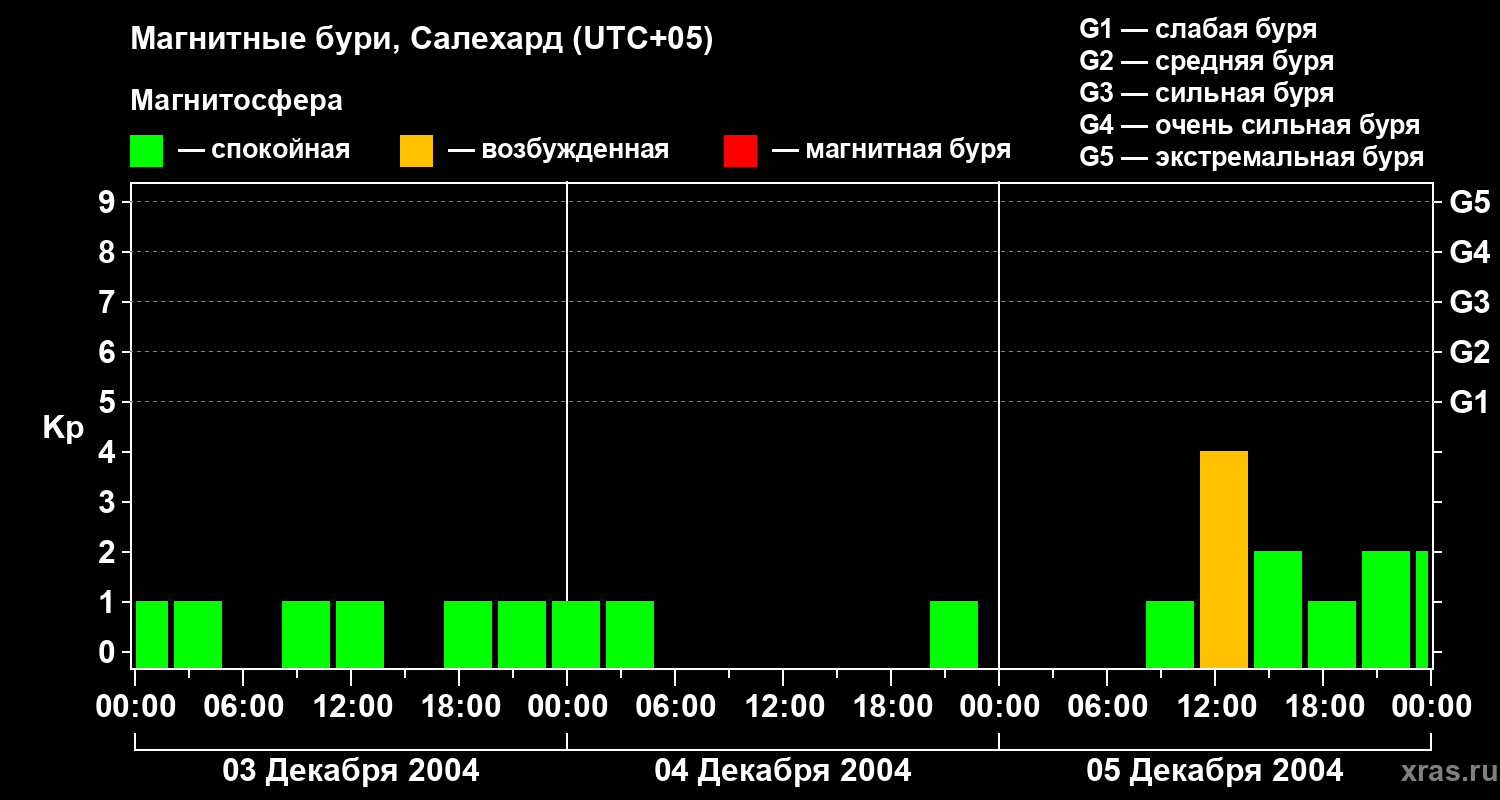The width and height of the screenshot is (1500, 800).
Task: Click the 18:00 time label above 05 Декабря
Action: pos(1323,706)
